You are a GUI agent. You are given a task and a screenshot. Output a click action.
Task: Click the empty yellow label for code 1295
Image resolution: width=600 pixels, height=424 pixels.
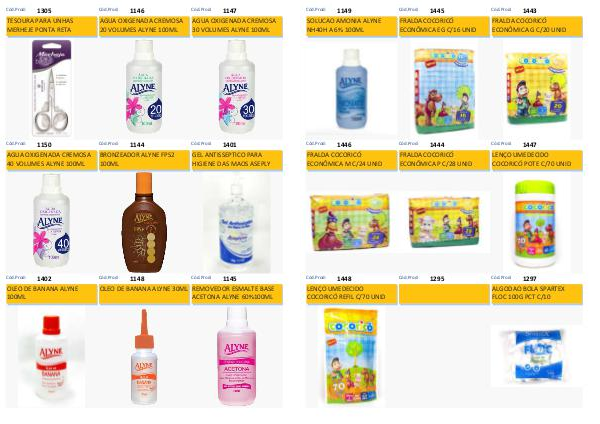point(444,294)
